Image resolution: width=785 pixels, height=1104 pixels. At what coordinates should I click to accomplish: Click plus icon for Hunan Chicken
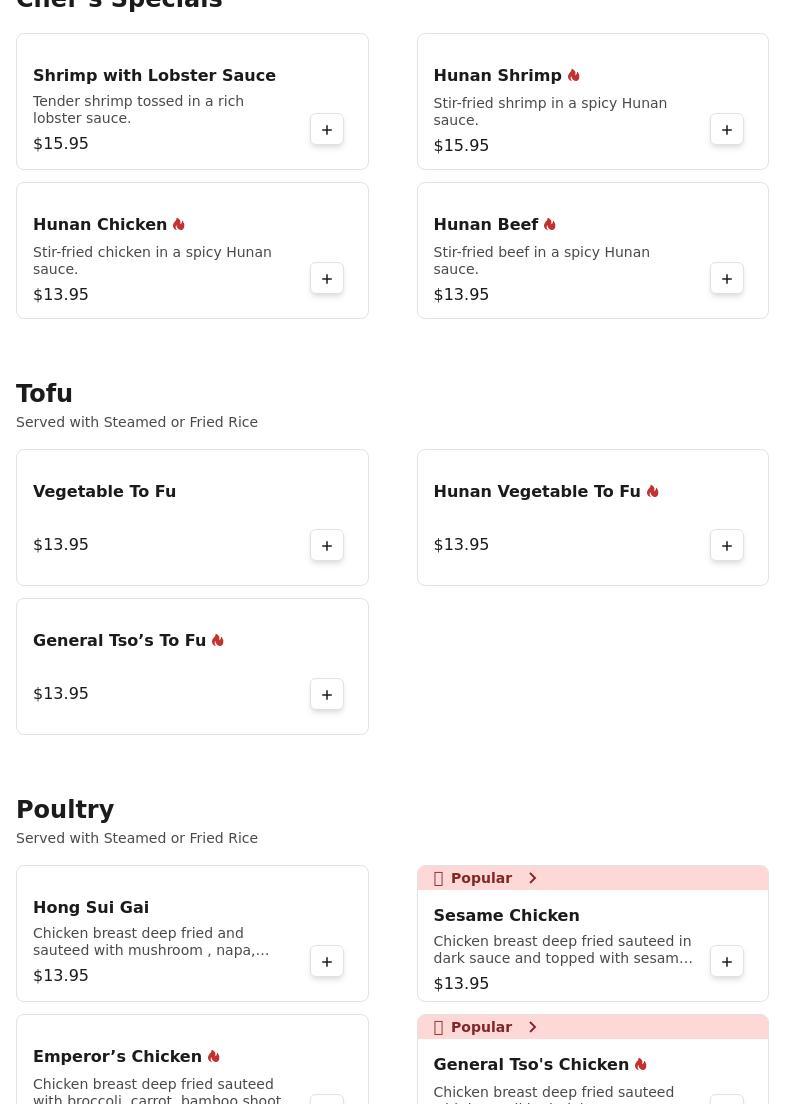tap(327, 279)
